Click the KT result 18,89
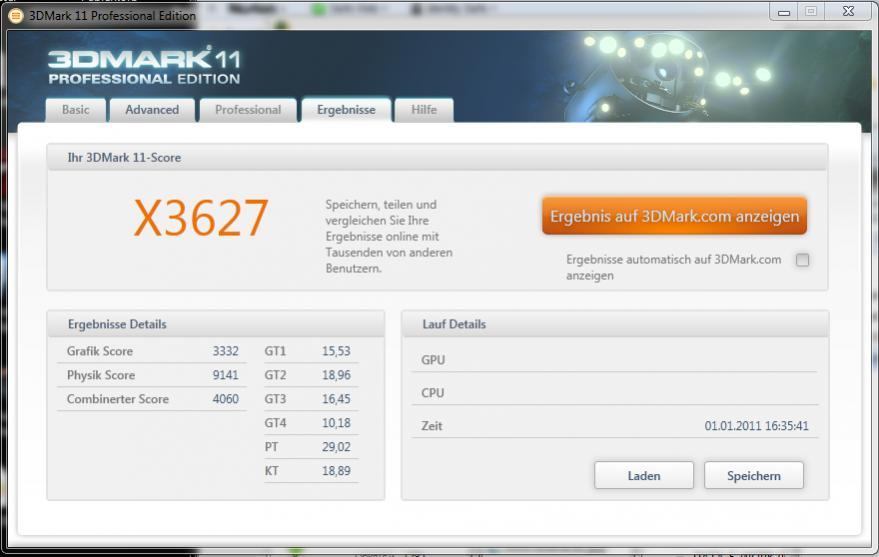879x557 pixels. tap(336, 471)
